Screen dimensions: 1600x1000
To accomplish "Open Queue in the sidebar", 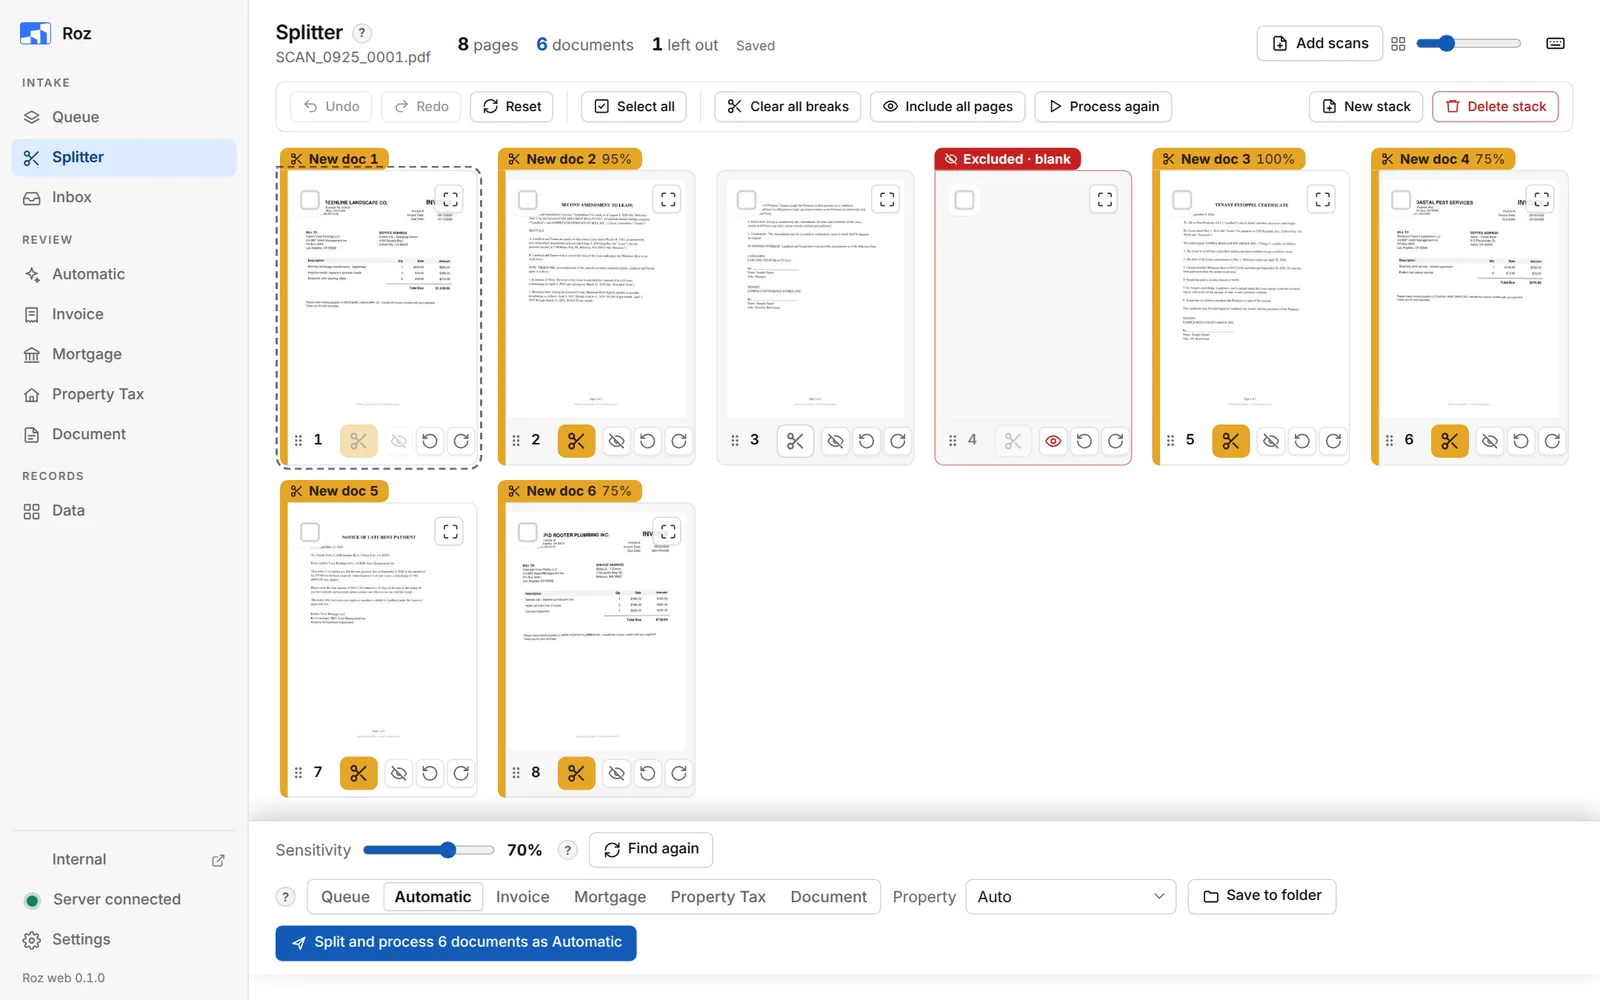I will 124,117.
